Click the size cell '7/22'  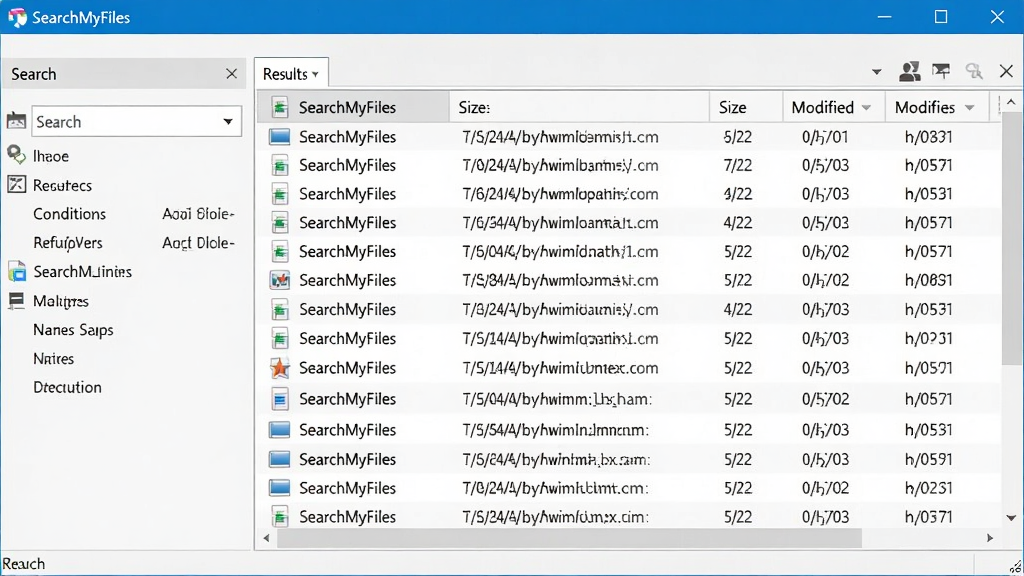pyautogui.click(x=737, y=165)
